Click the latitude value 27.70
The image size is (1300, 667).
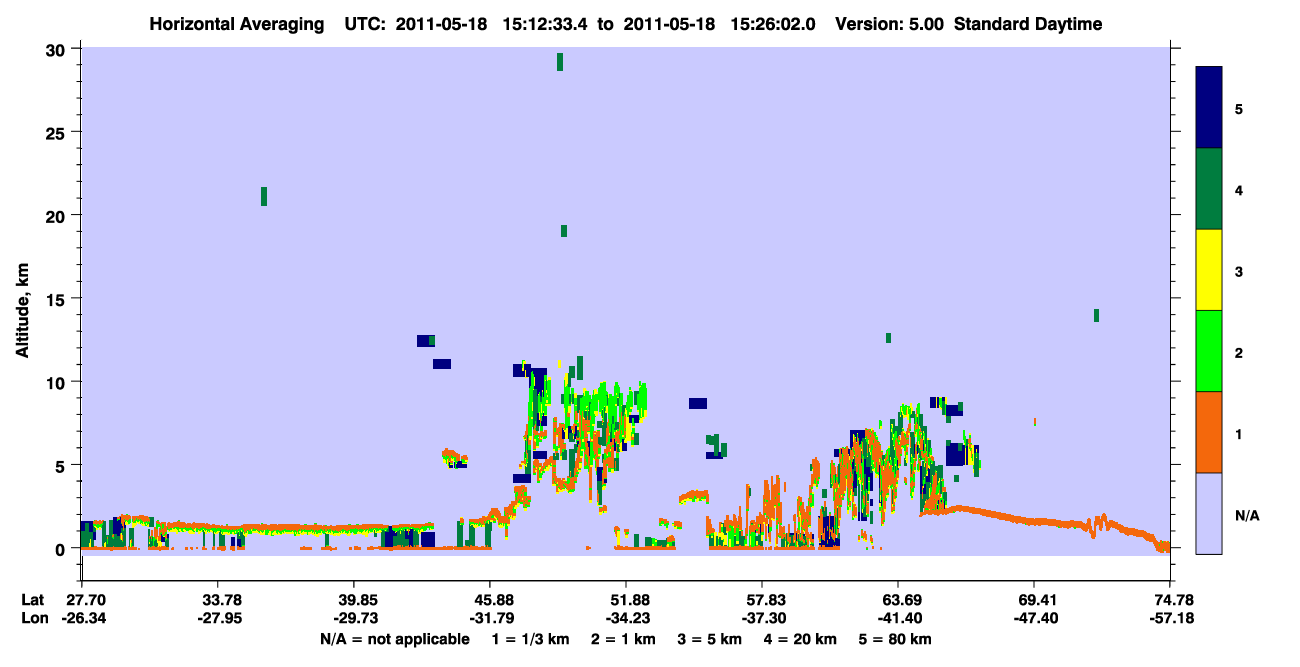coord(81,600)
